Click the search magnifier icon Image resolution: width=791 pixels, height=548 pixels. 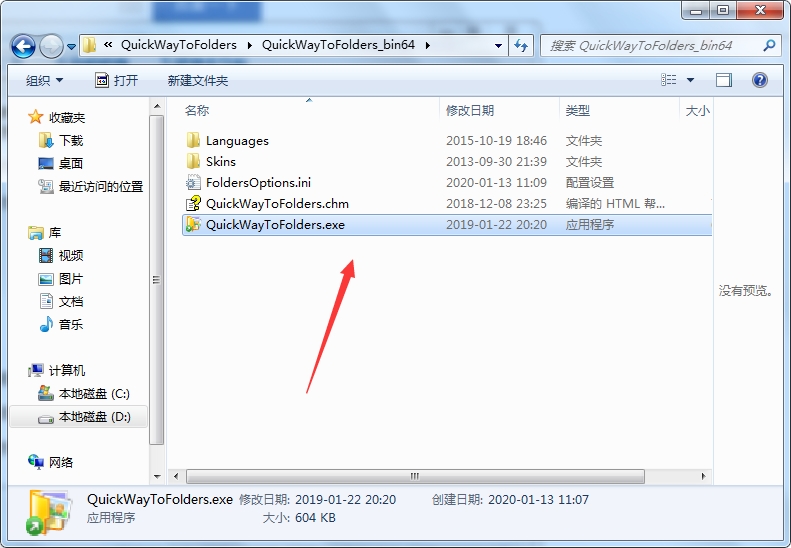[769, 46]
